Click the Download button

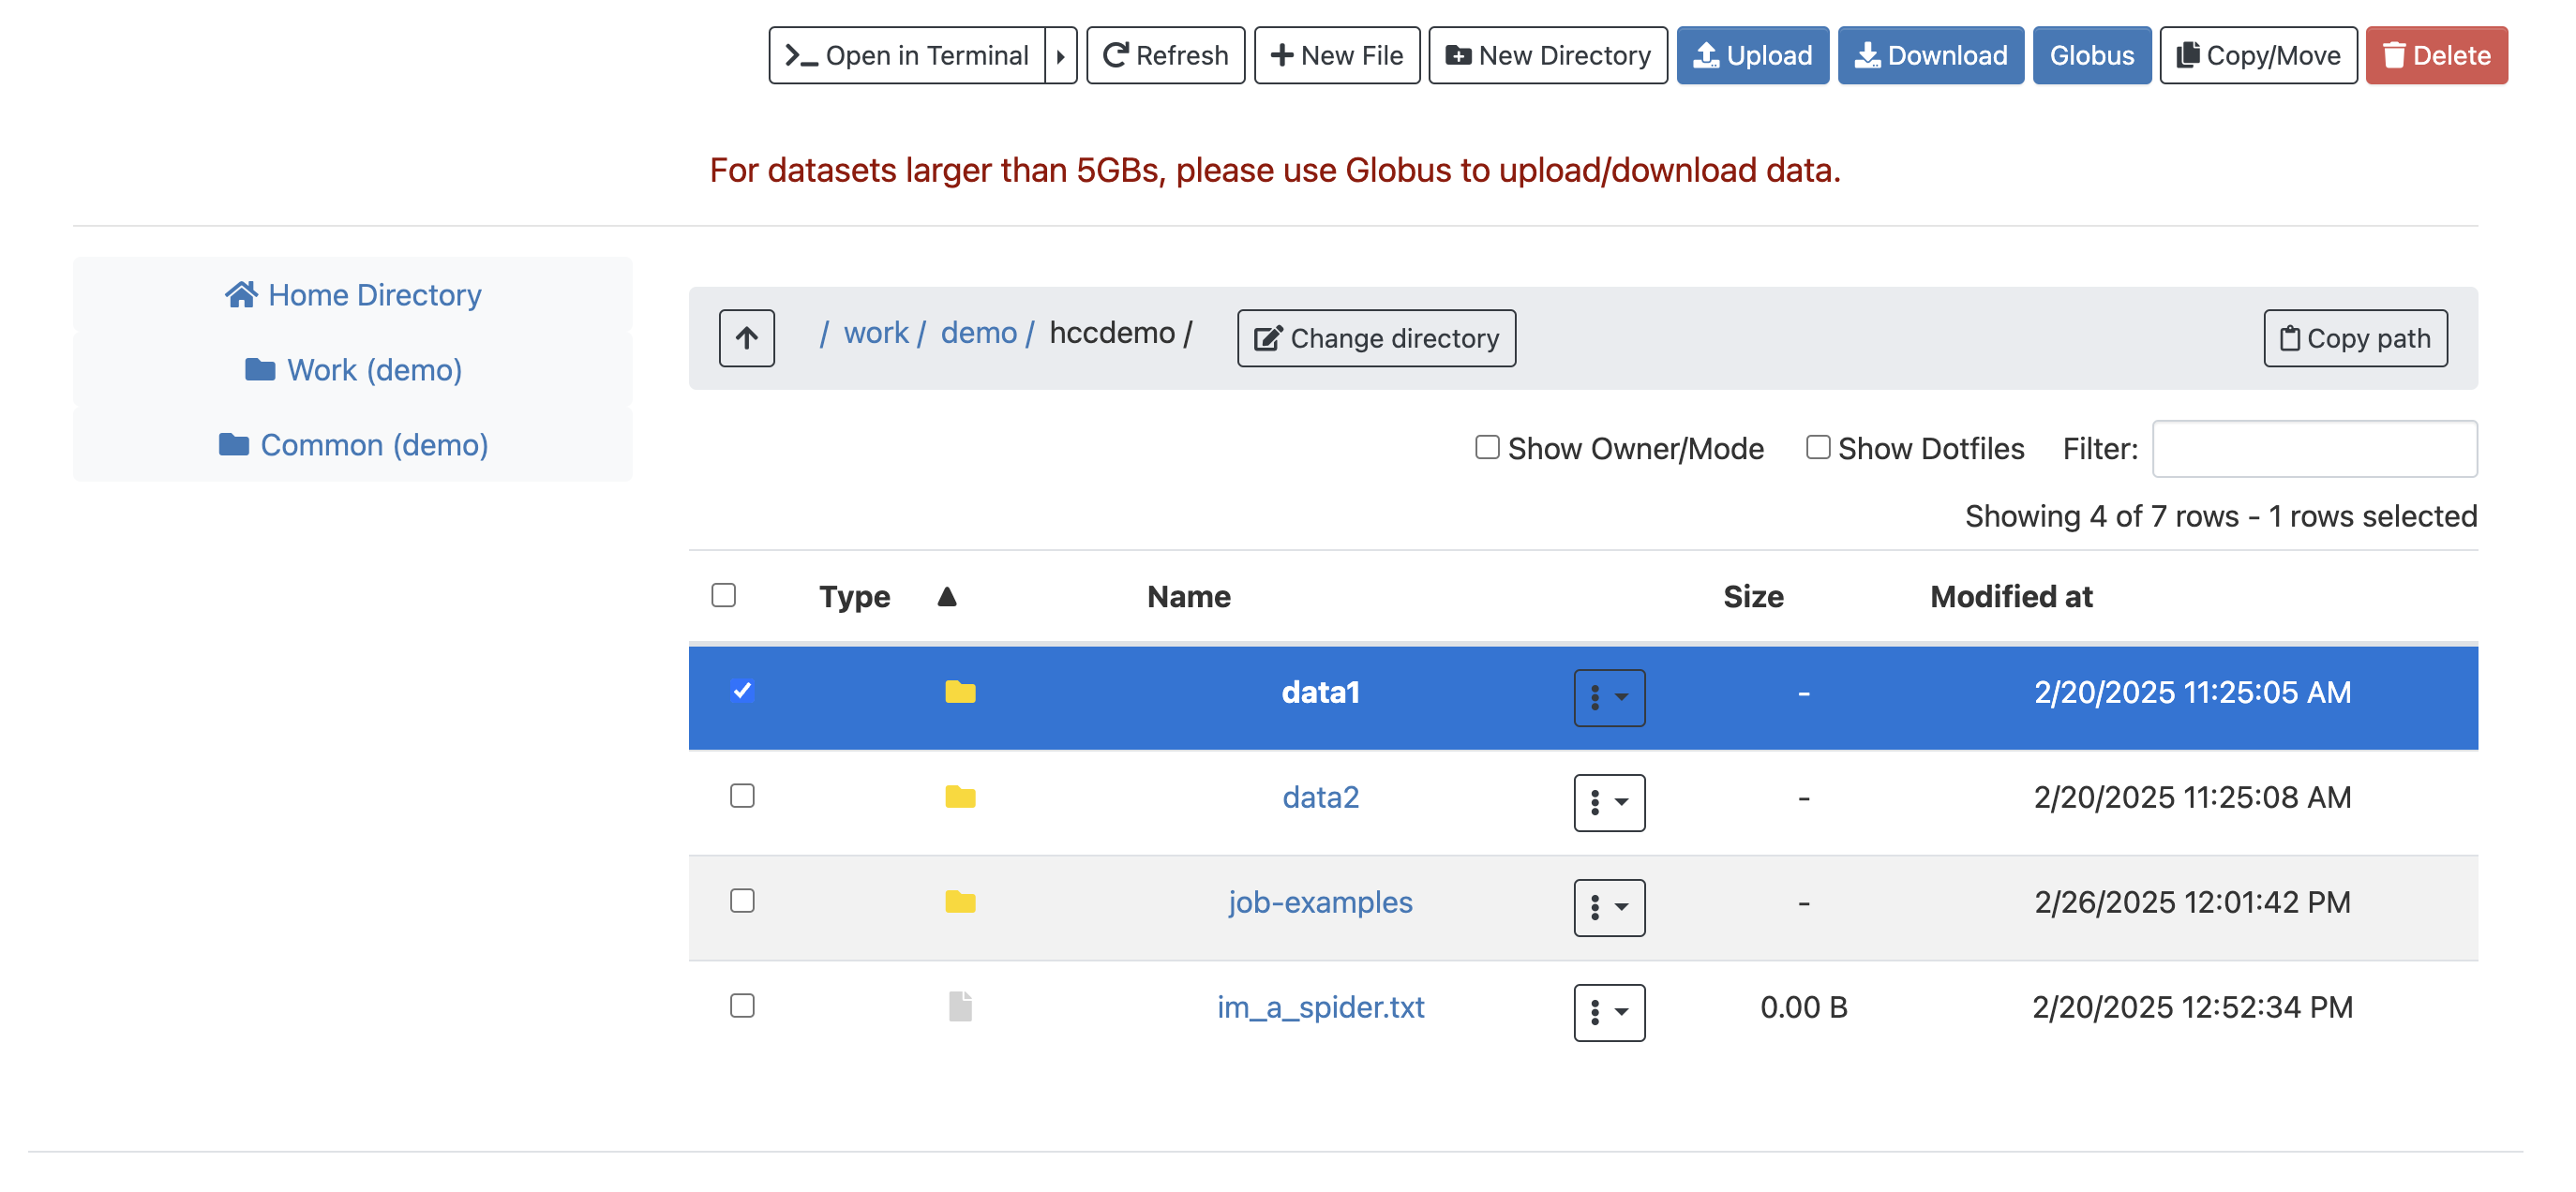point(1930,55)
